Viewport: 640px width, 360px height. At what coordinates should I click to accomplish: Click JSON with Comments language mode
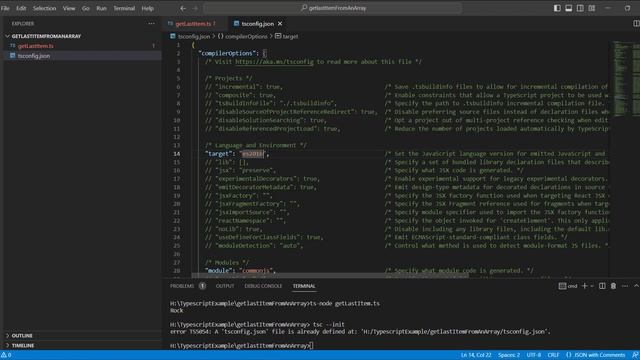(596, 355)
